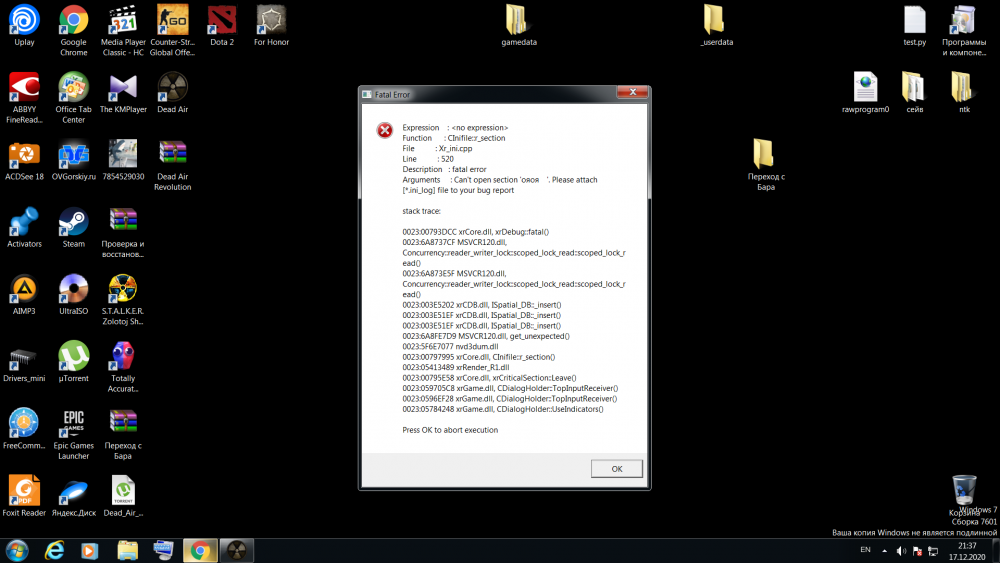Screen dimensions: 1000x563
Task: Open Epic Games Launcher shortcut
Action: [x=73, y=425]
